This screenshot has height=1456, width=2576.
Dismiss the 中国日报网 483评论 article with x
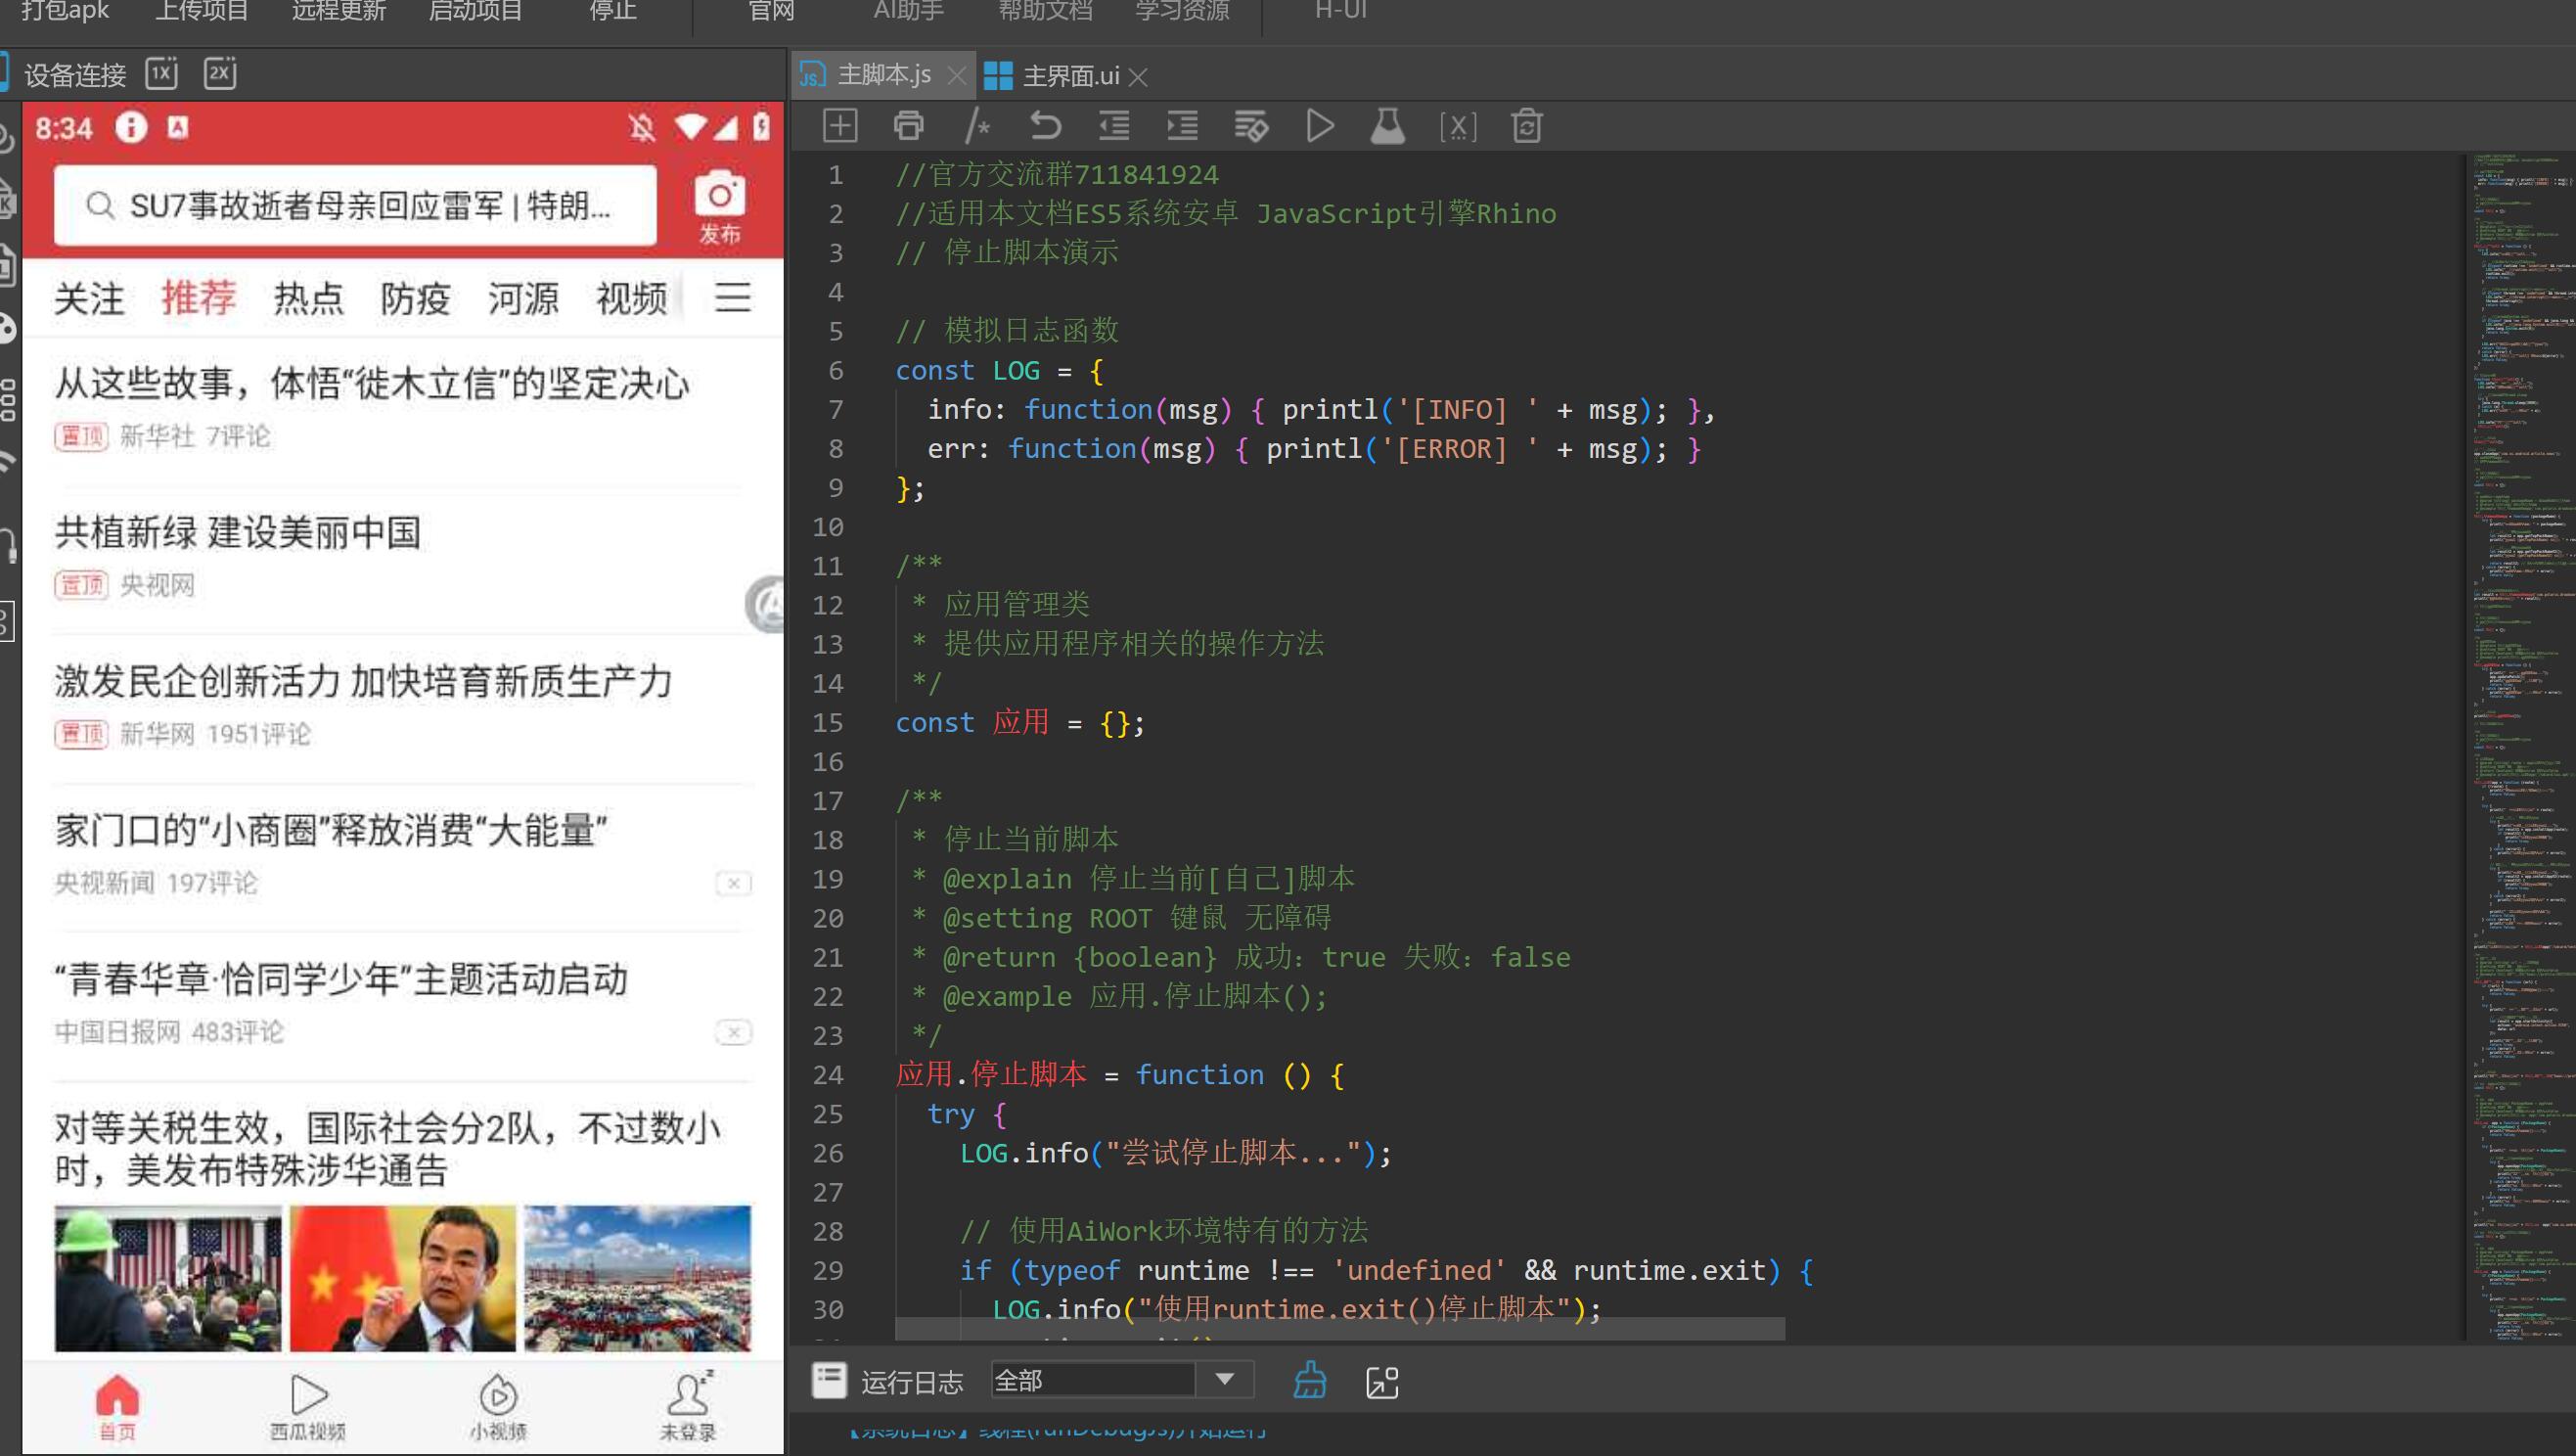(x=733, y=1032)
